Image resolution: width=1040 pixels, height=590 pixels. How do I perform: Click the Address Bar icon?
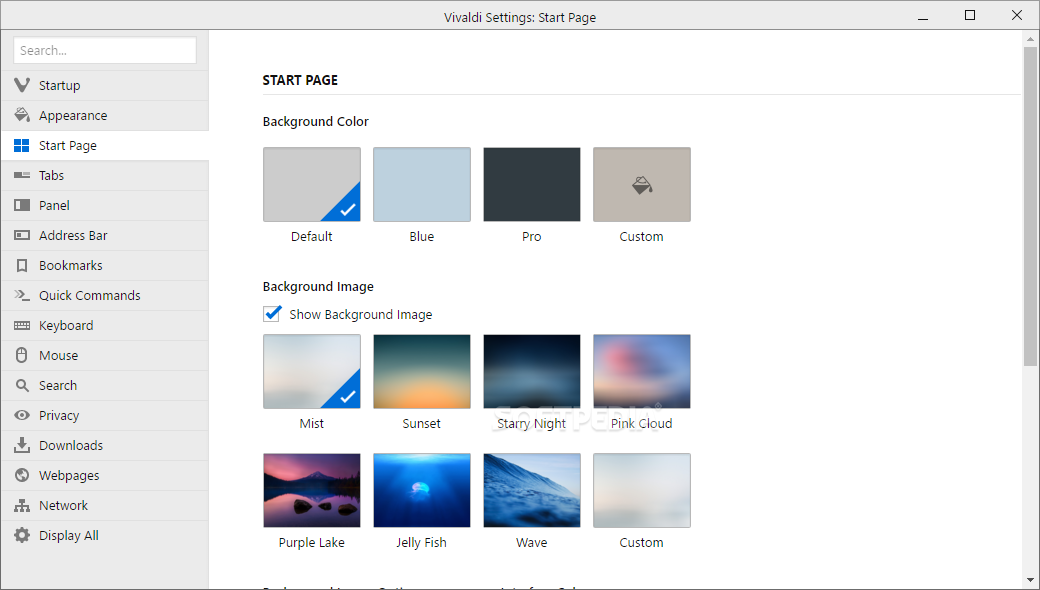pyautogui.click(x=22, y=235)
